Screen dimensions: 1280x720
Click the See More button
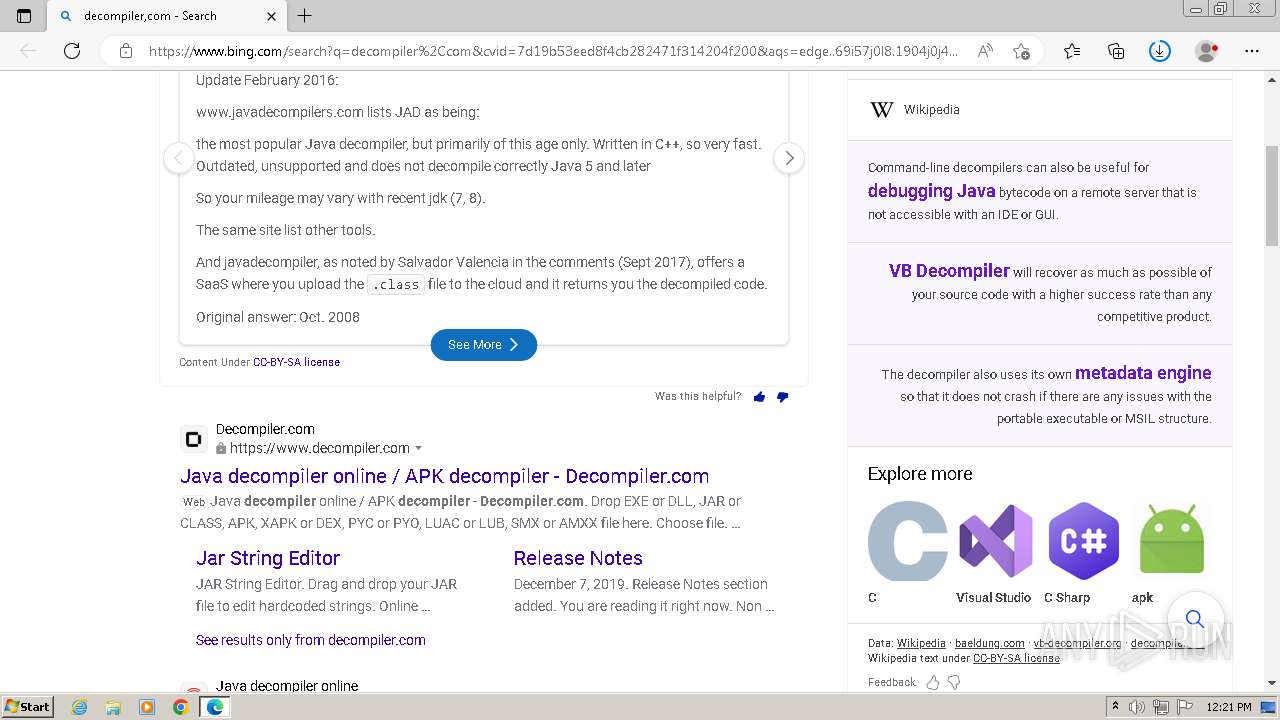click(x=484, y=344)
